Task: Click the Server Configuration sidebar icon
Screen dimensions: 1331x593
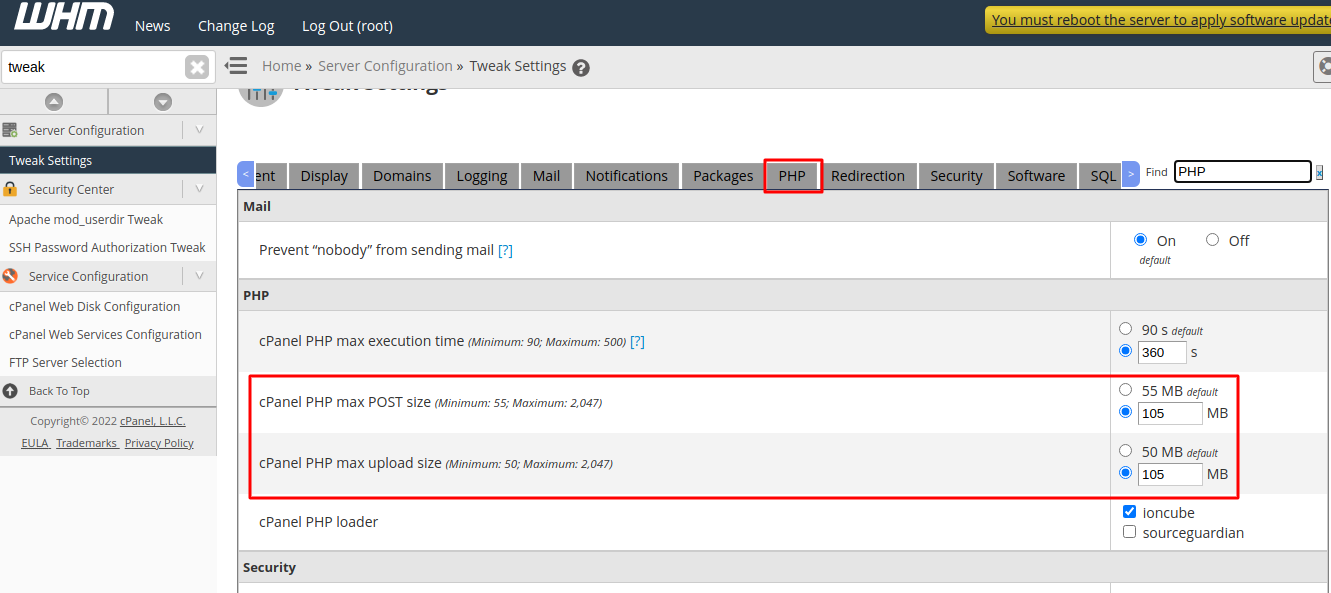Action: [x=11, y=130]
